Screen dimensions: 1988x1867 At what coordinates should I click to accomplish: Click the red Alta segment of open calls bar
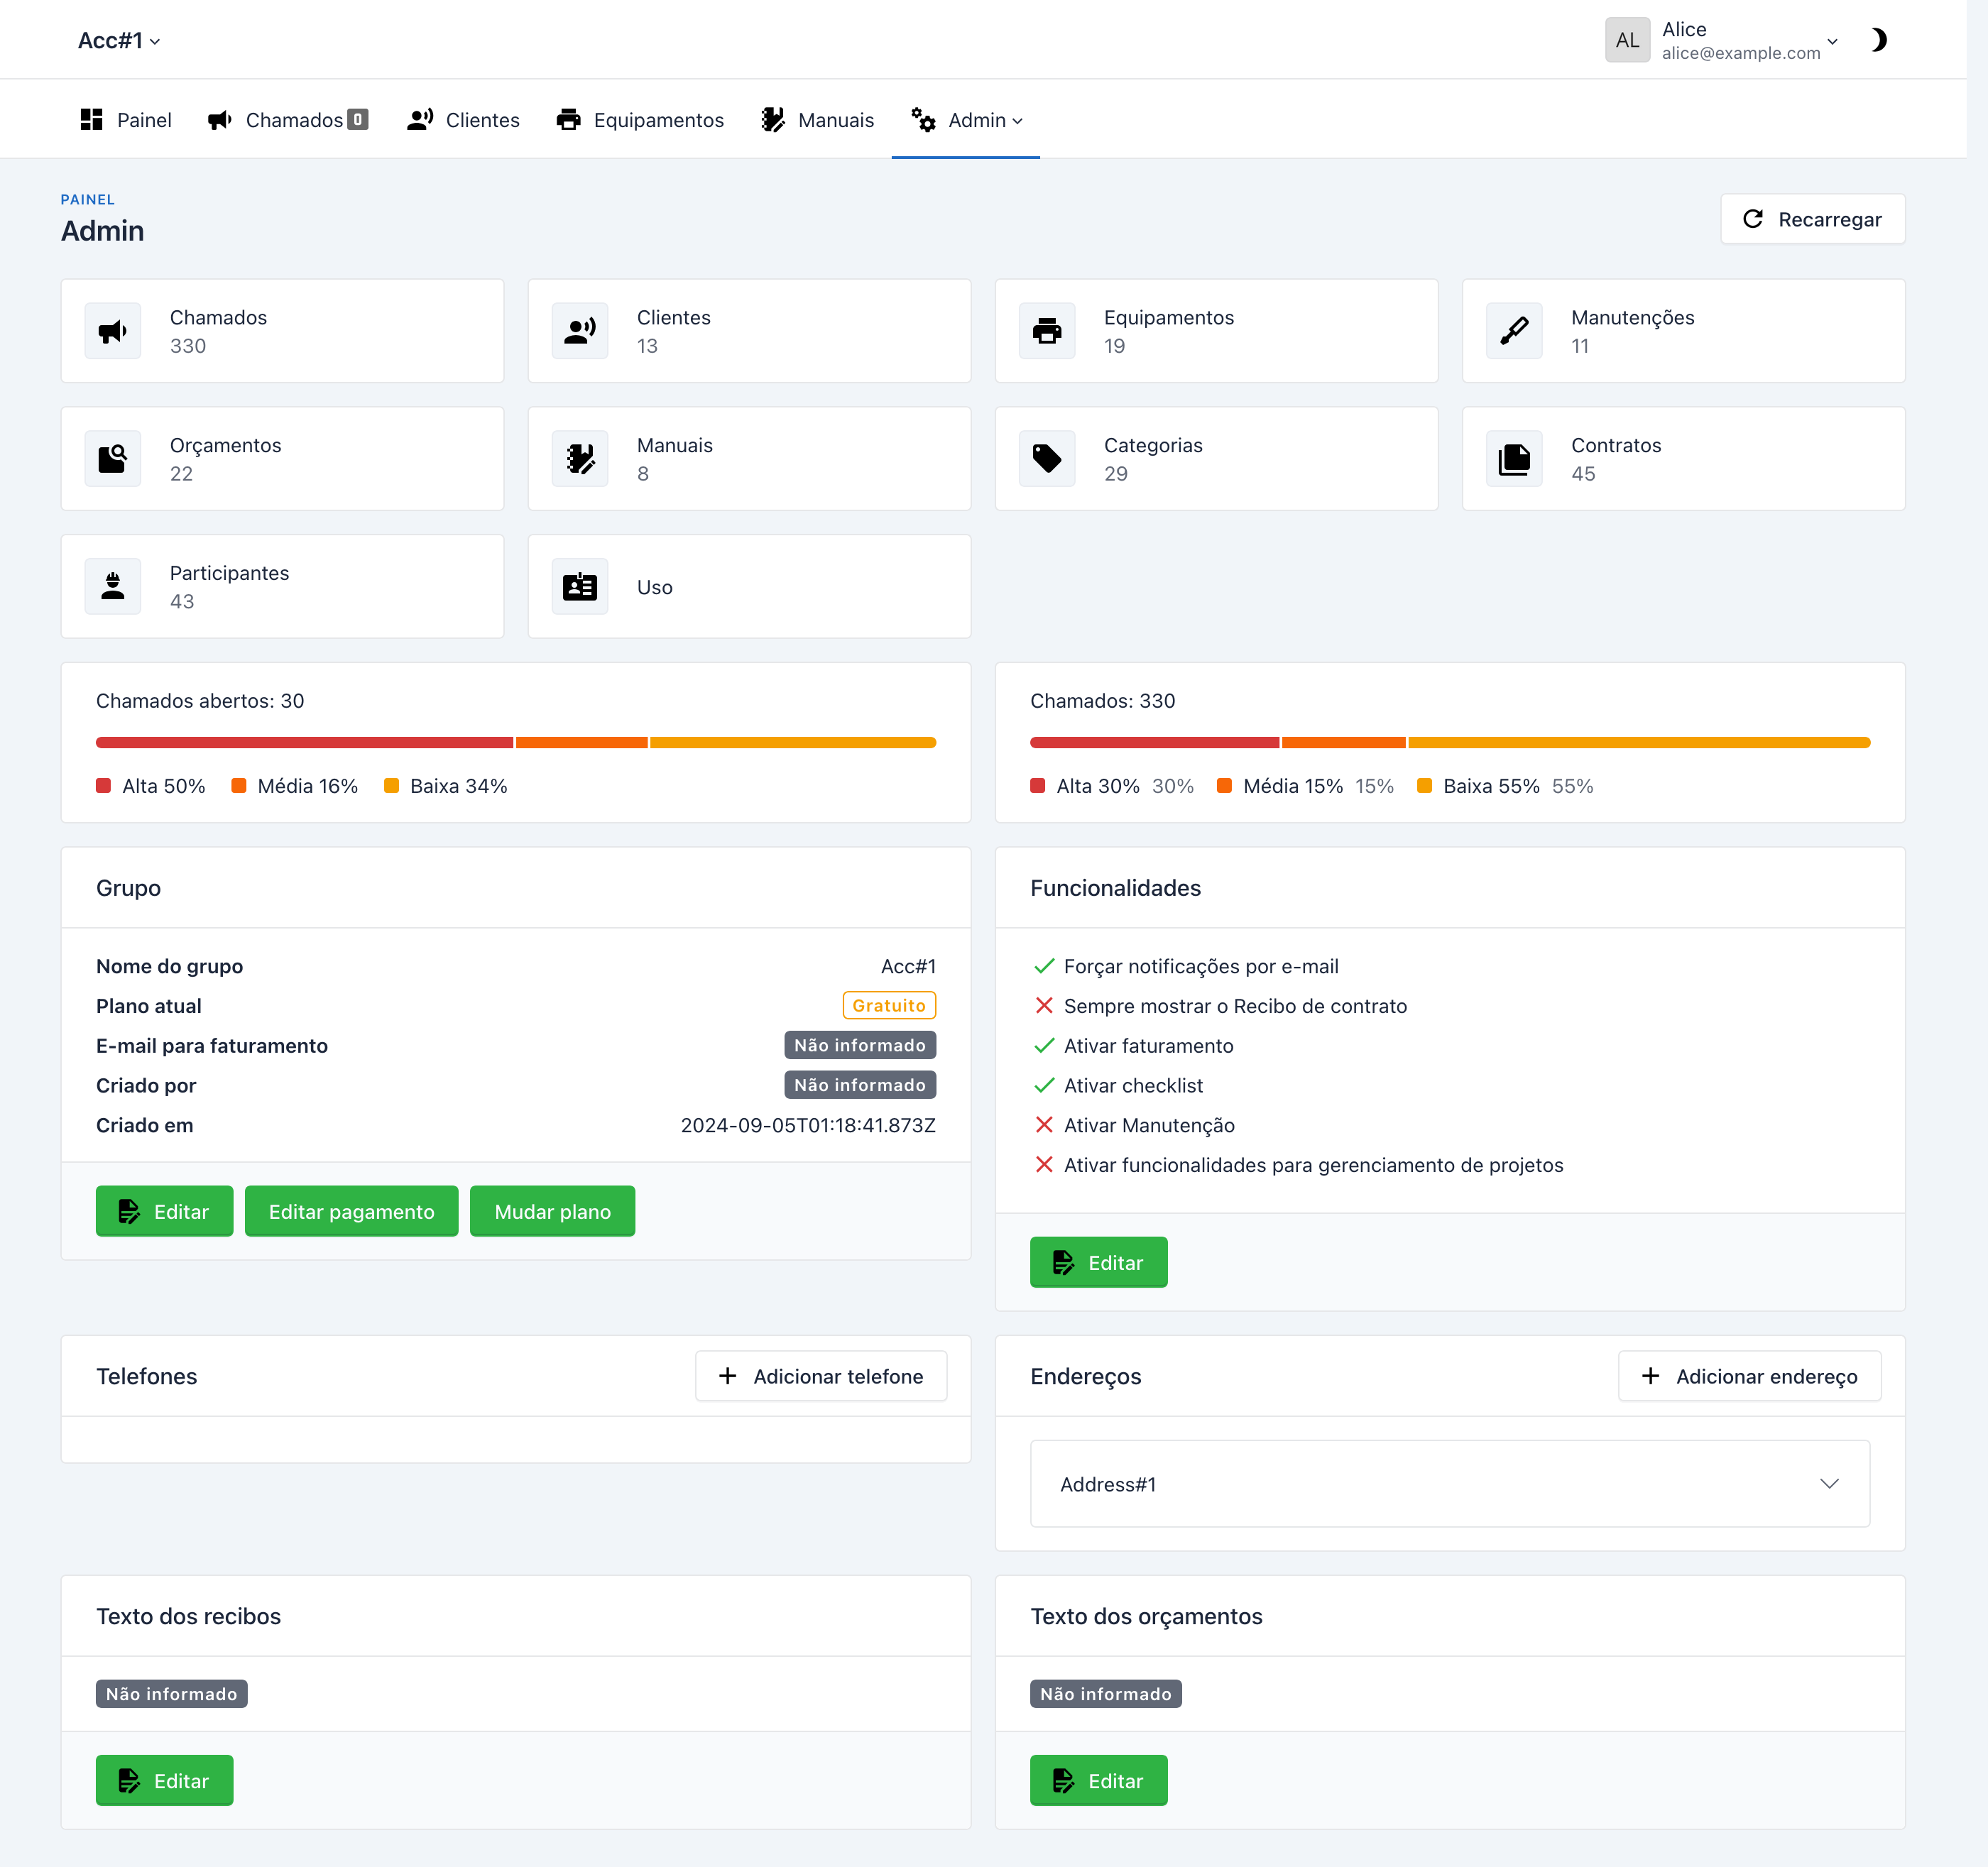coord(304,743)
